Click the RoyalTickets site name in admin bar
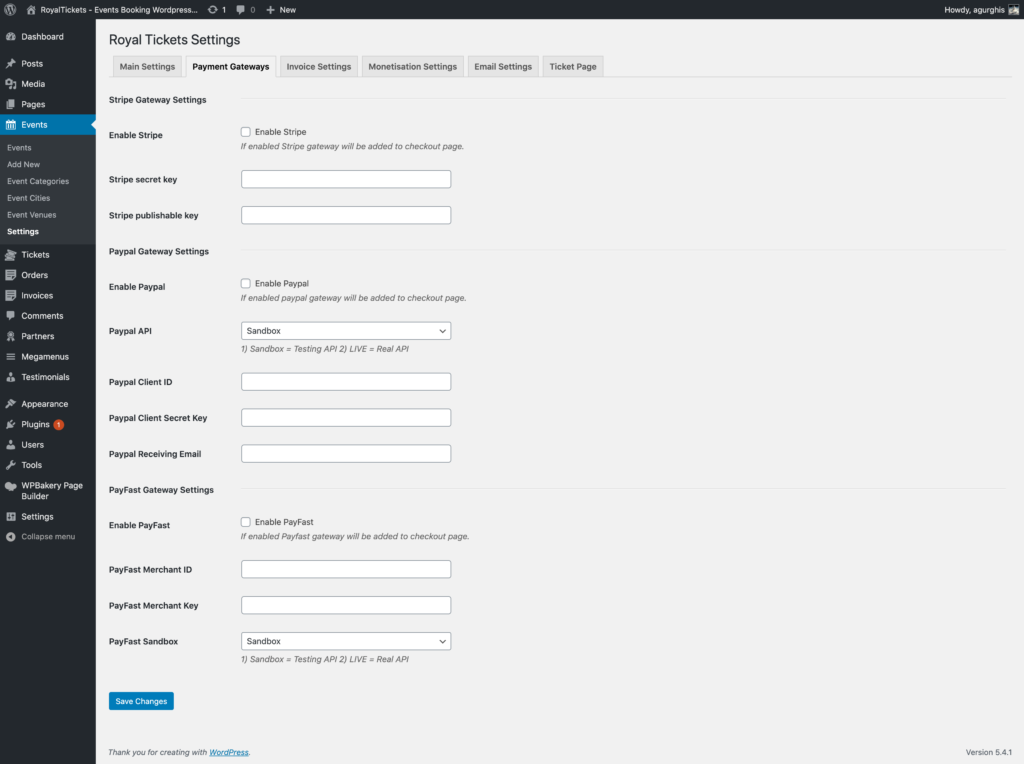This screenshot has width=1024, height=764. click(119, 10)
